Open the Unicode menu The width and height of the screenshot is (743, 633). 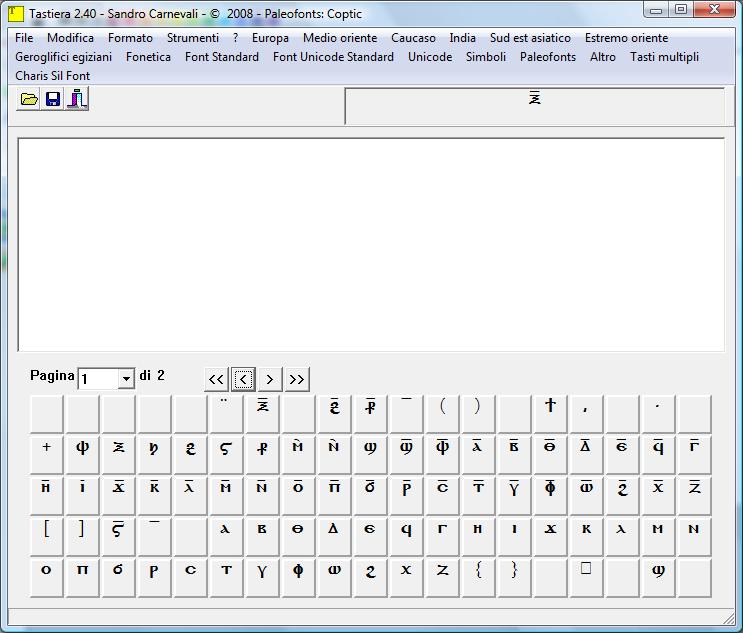click(430, 57)
